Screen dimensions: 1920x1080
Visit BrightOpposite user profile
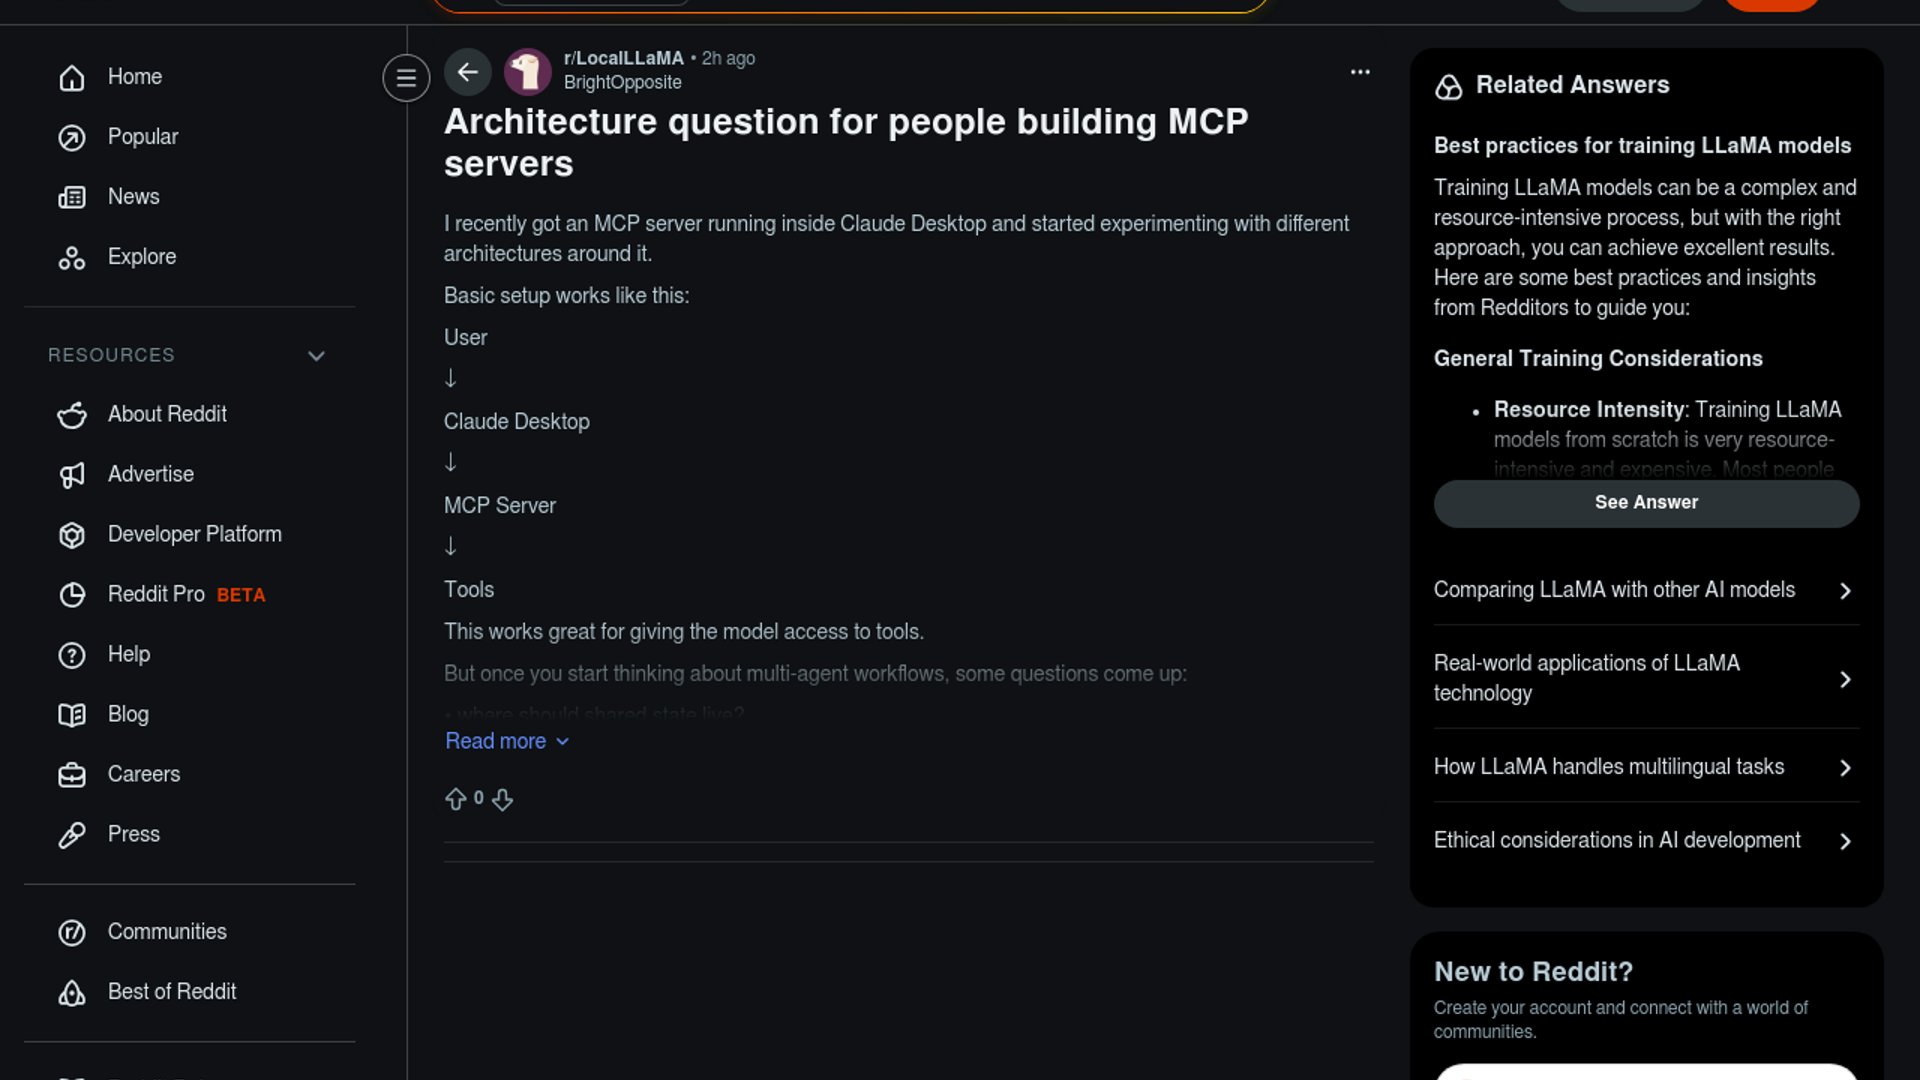click(622, 83)
